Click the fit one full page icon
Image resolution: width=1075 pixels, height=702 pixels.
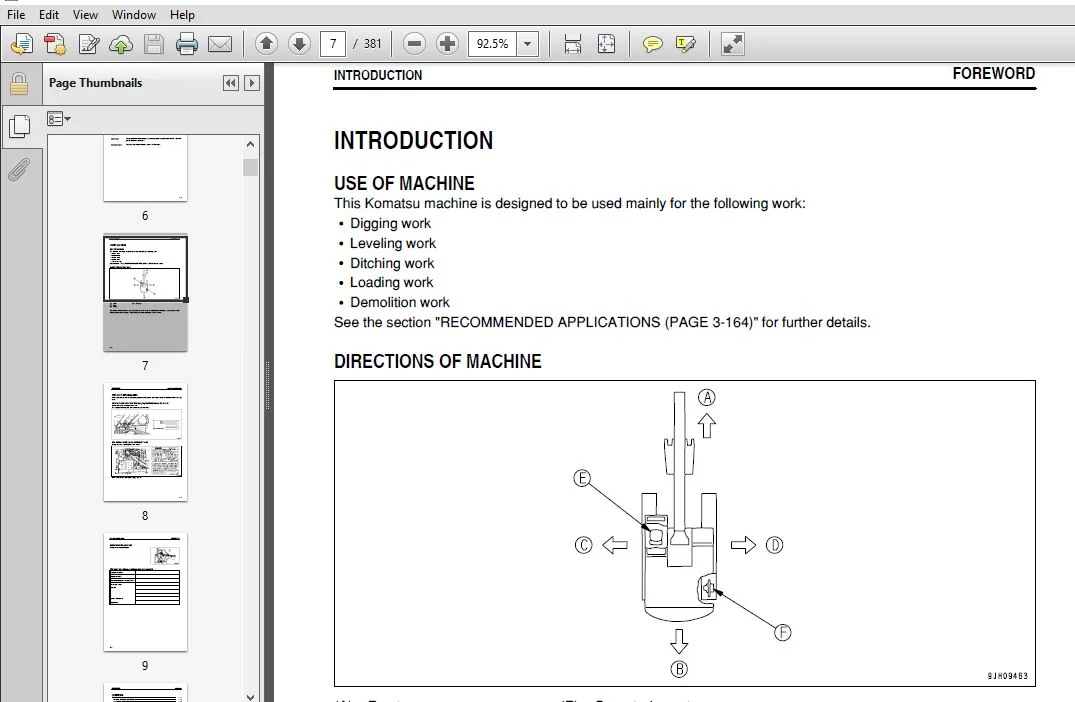tap(606, 44)
